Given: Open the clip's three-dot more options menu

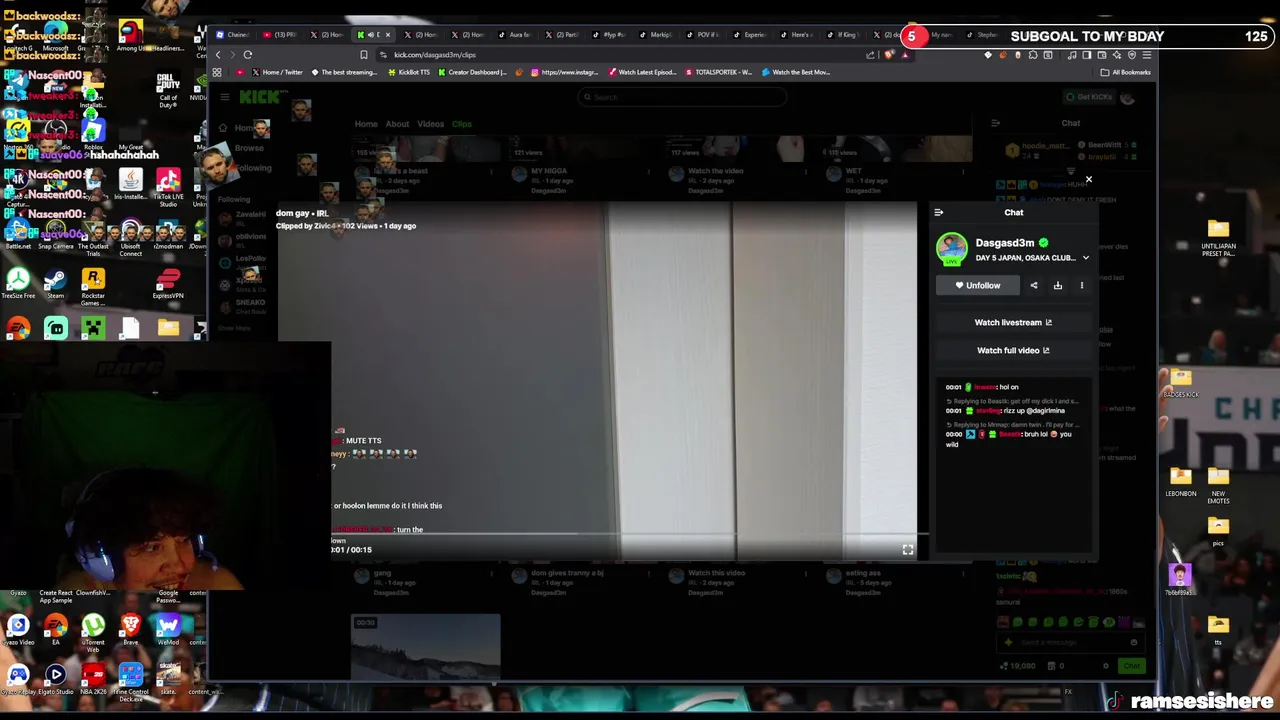Looking at the screenshot, I should 1081,286.
